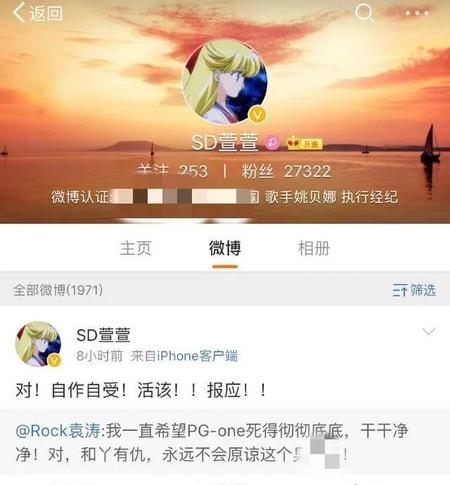Tap the back arrow 返回
The image size is (450, 485).
pyautogui.click(x=37, y=13)
